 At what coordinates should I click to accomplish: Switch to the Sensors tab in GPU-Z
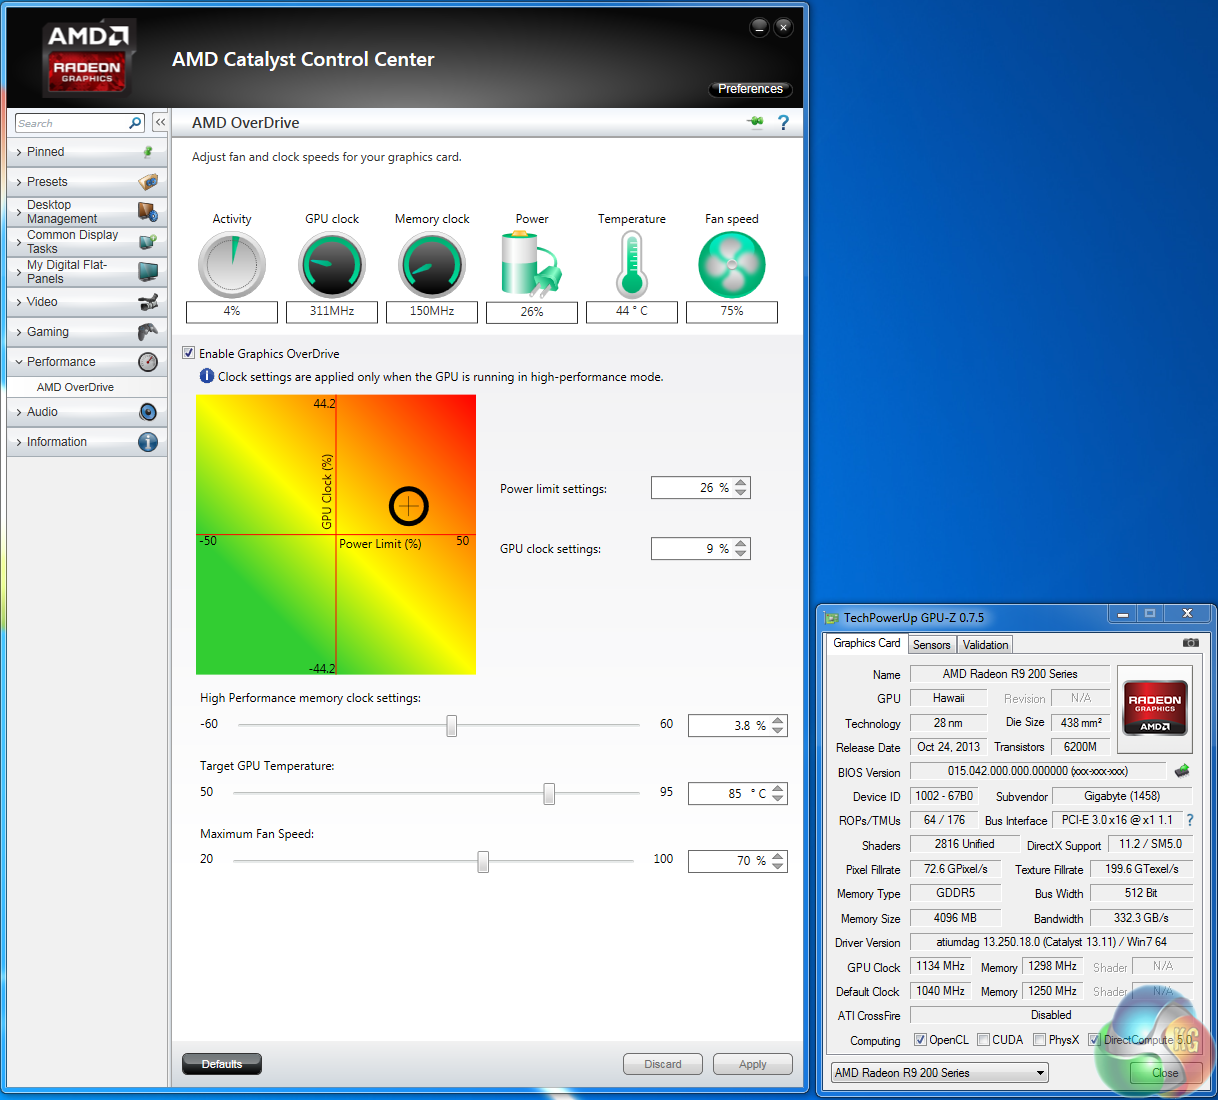pos(931,645)
